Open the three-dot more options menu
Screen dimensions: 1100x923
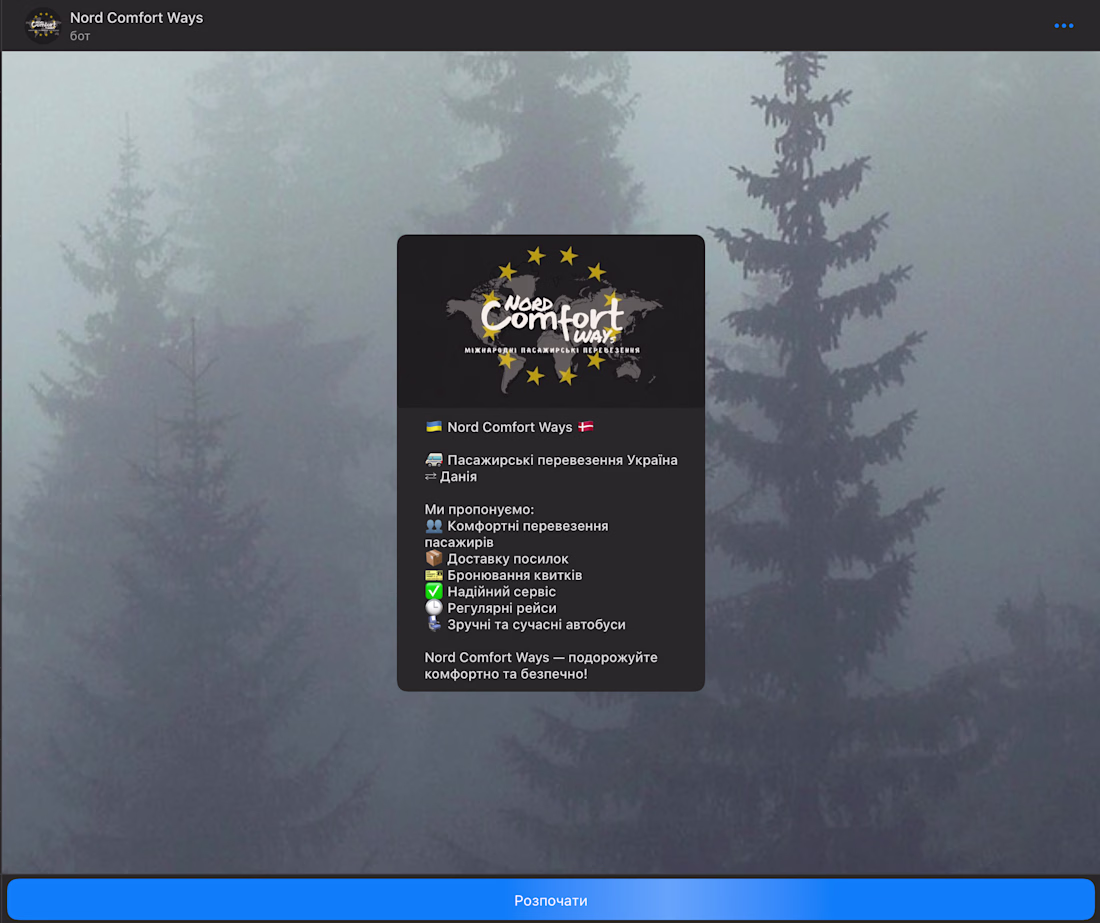coord(1063,26)
